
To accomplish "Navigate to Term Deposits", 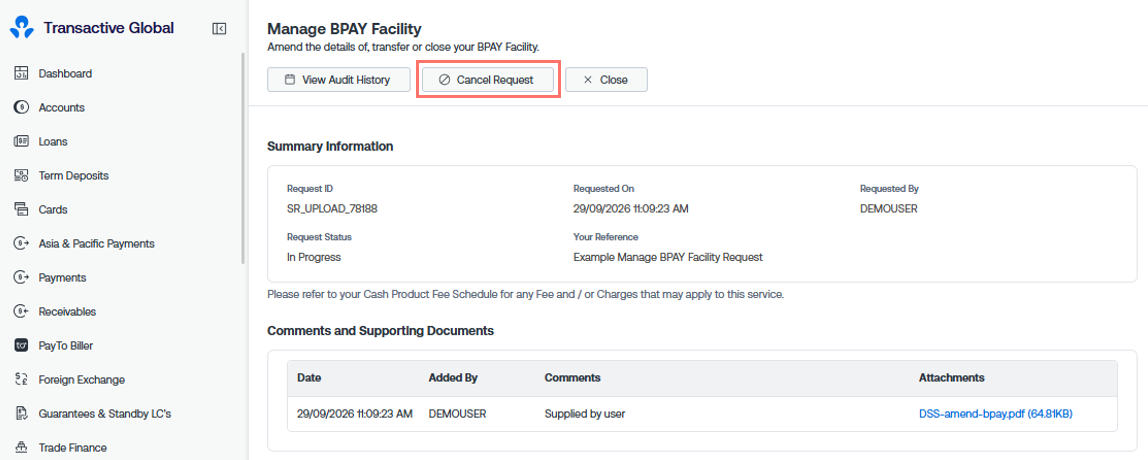I will click(73, 176).
